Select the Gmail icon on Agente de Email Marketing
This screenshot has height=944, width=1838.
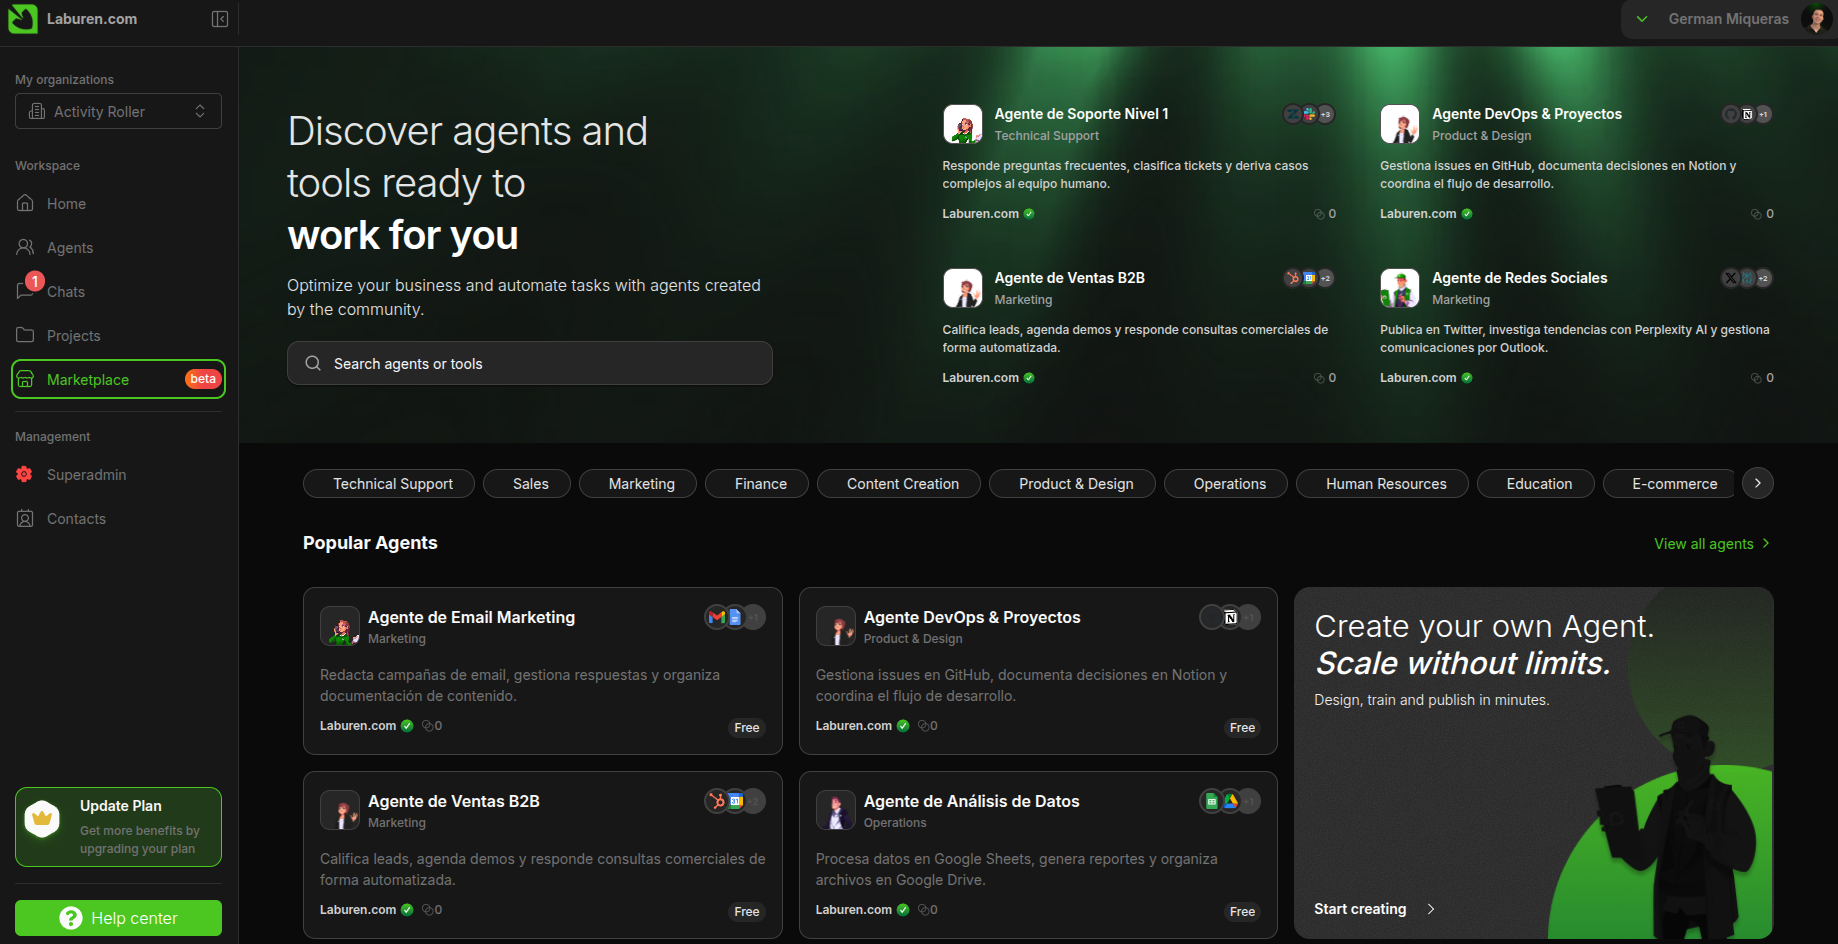click(x=716, y=617)
